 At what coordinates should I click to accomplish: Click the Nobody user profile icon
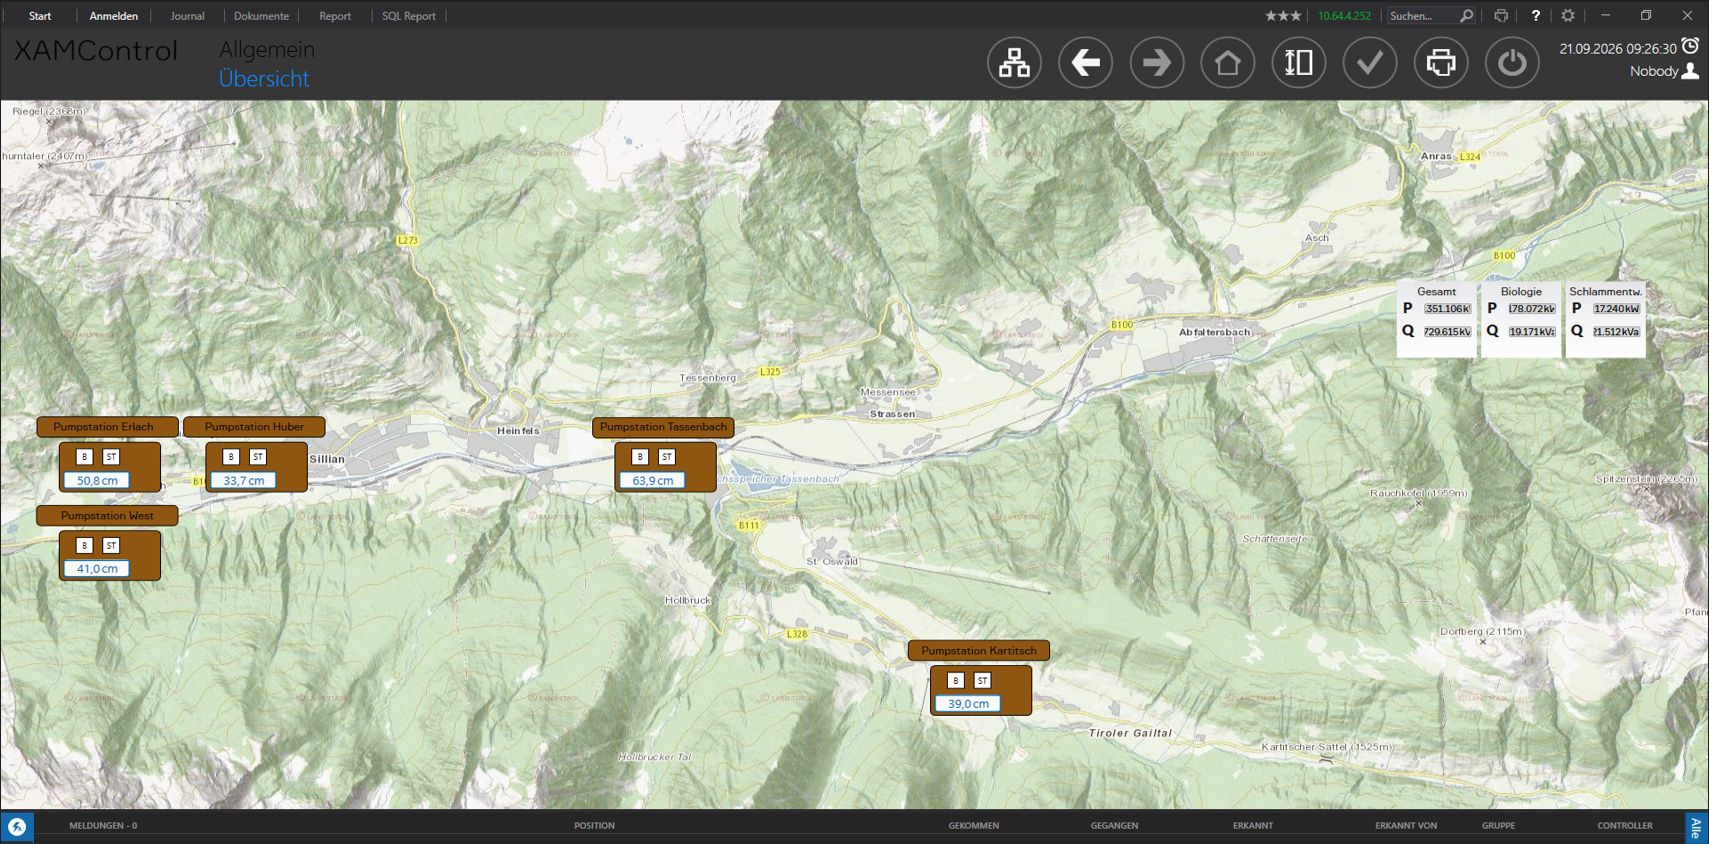(1691, 71)
